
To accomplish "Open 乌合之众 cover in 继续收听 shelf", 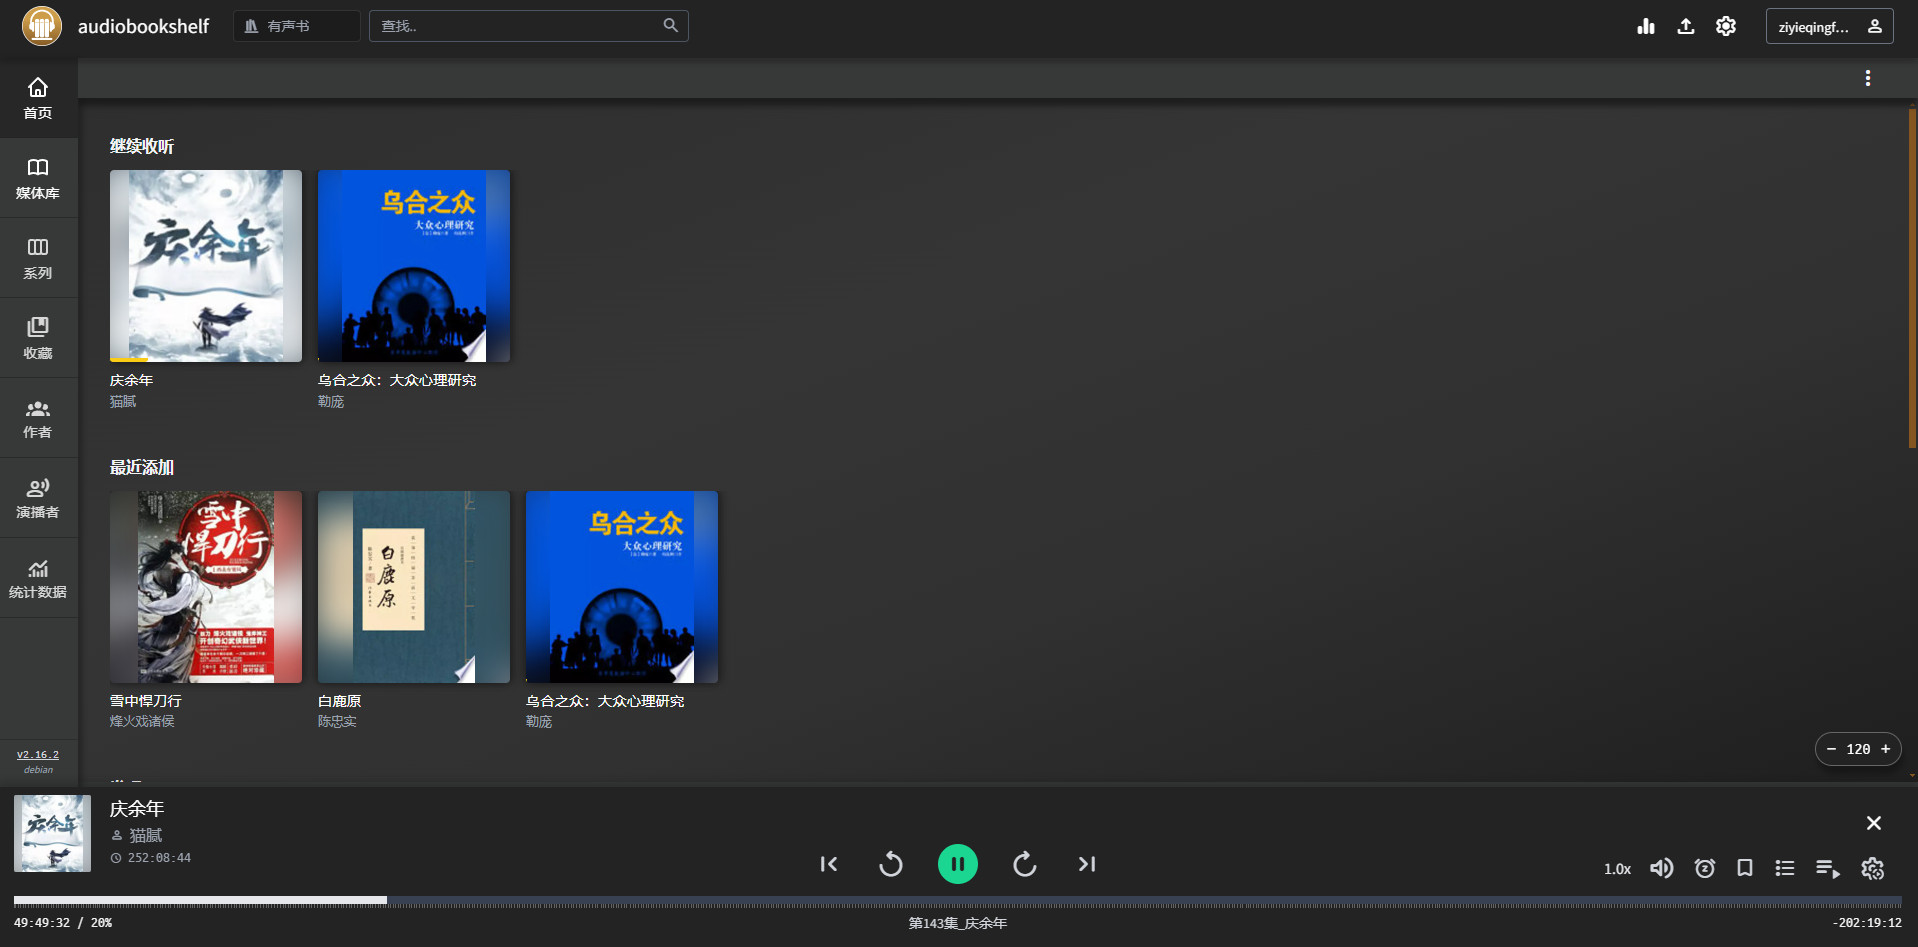I will tap(414, 266).
